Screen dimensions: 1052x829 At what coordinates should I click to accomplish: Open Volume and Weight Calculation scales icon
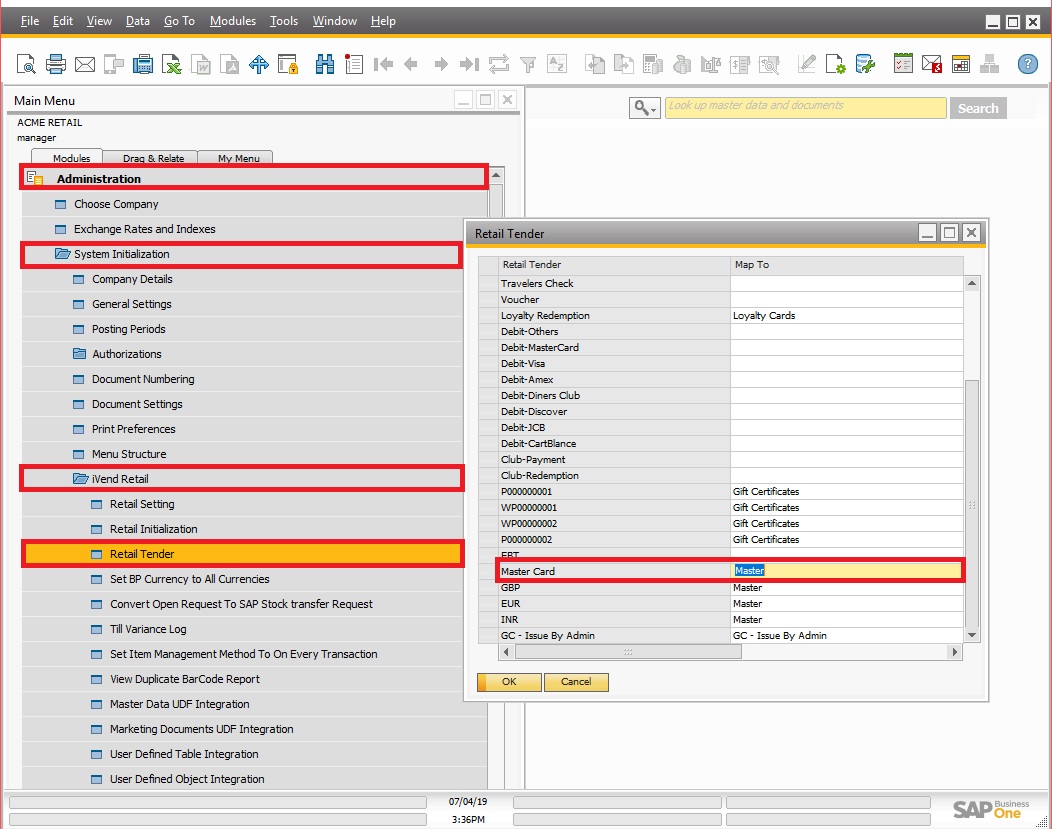(x=711, y=64)
